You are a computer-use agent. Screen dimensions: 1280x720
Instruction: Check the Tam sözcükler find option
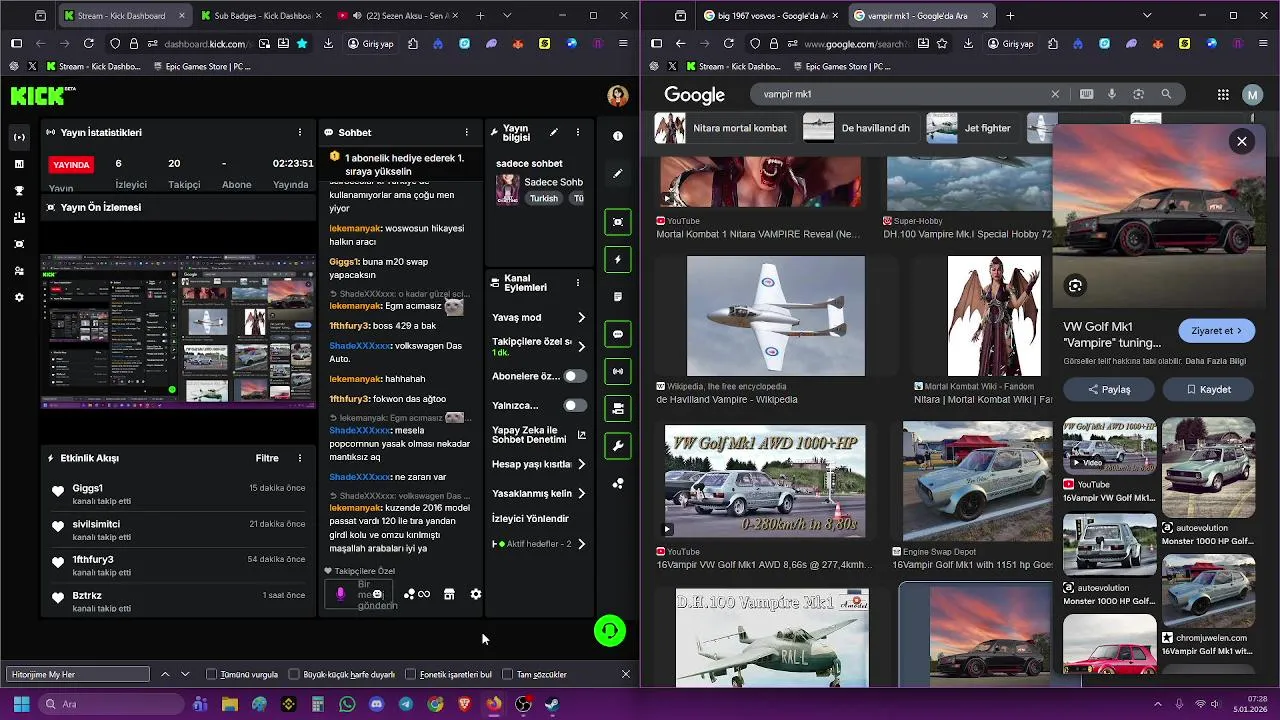point(507,675)
